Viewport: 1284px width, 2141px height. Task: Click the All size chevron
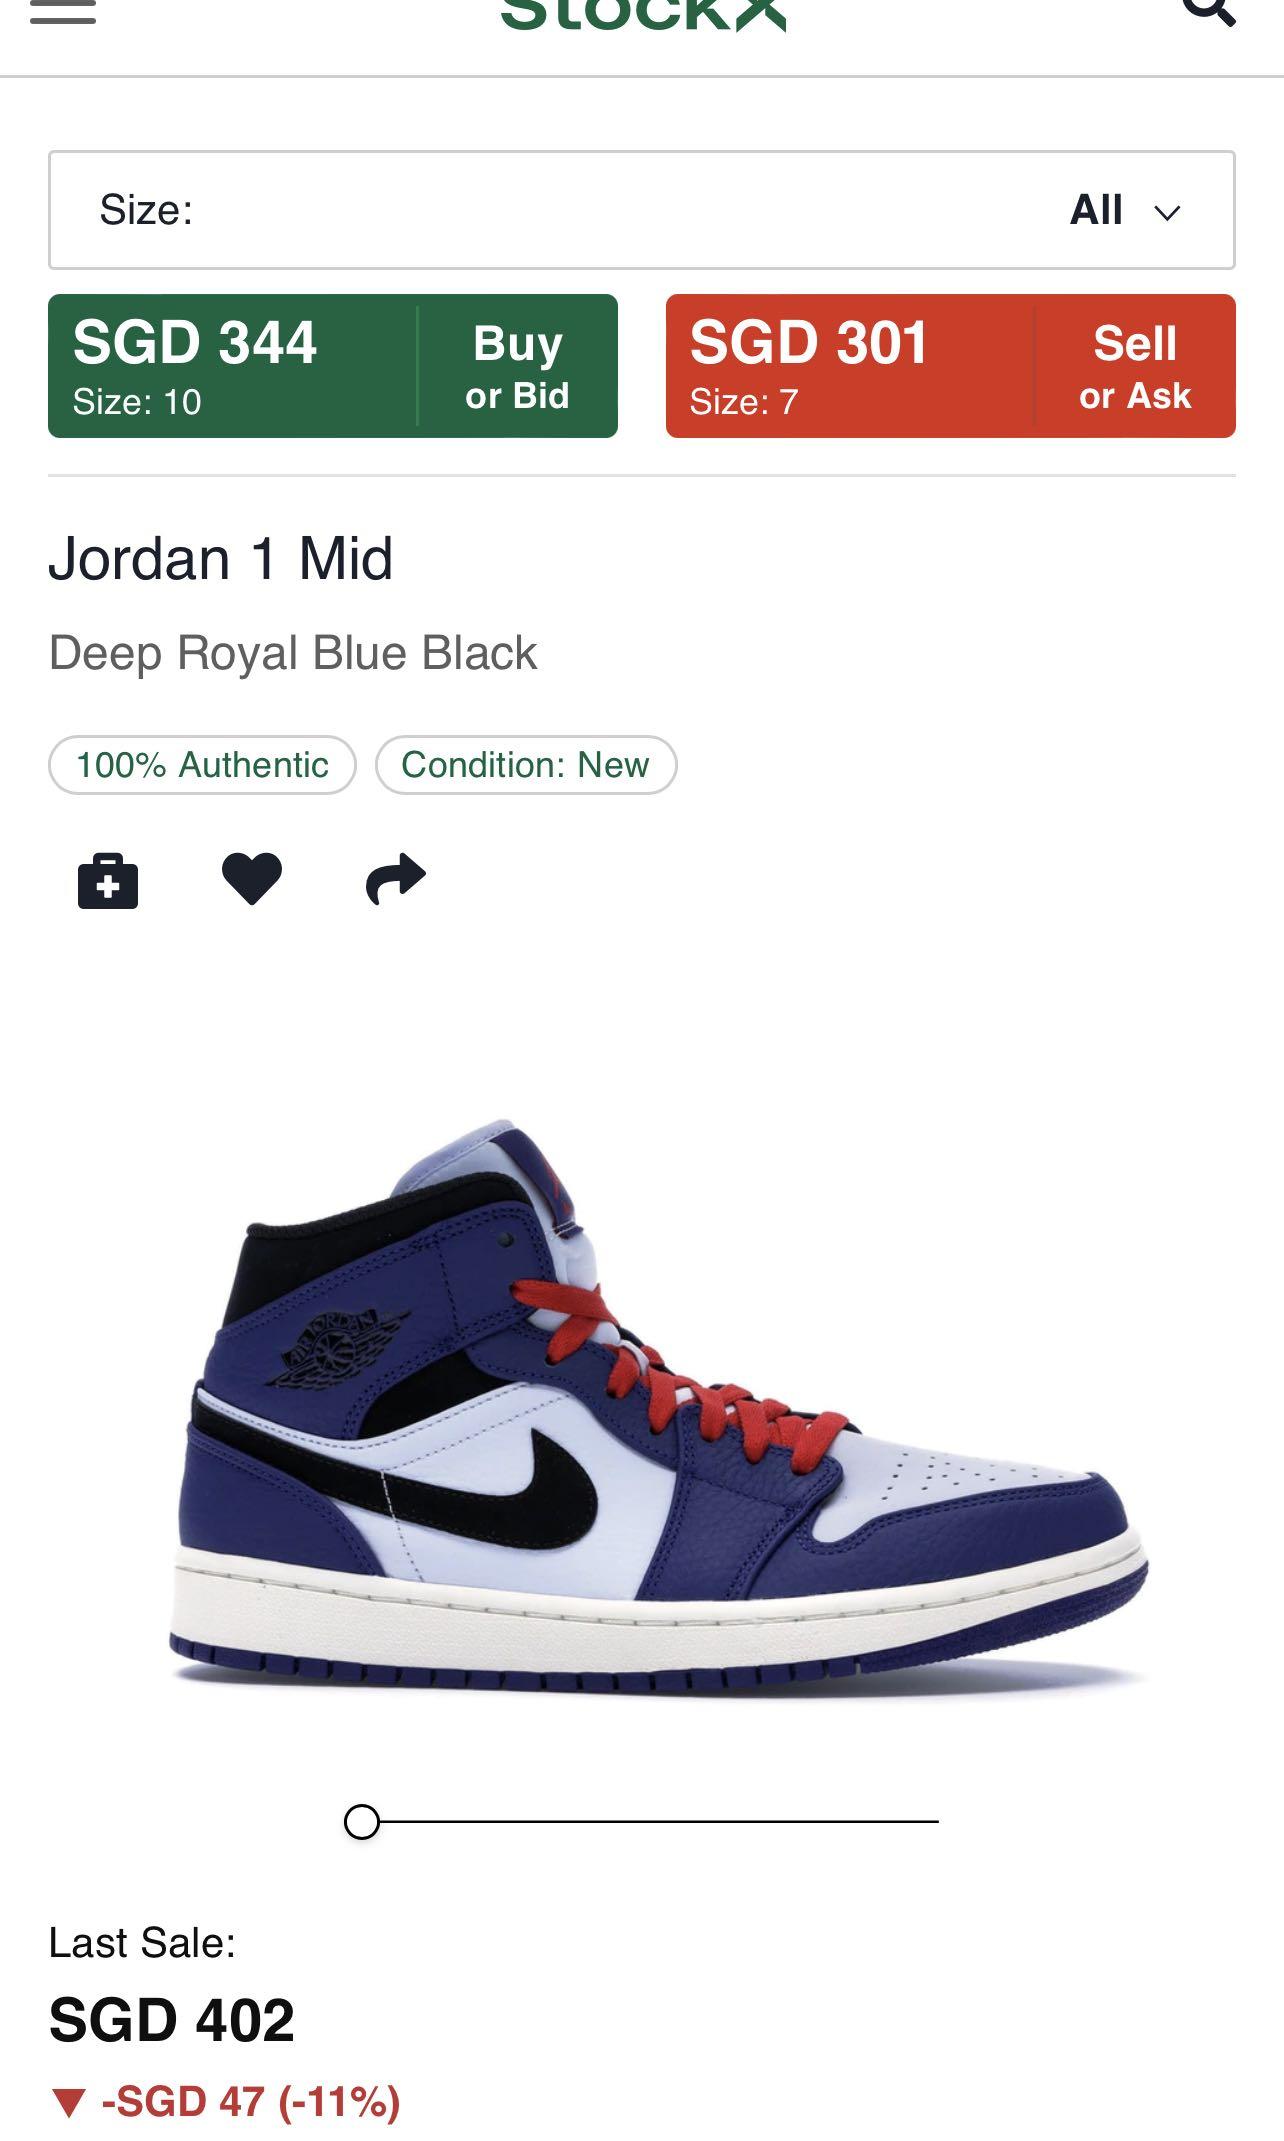[x=1167, y=212]
